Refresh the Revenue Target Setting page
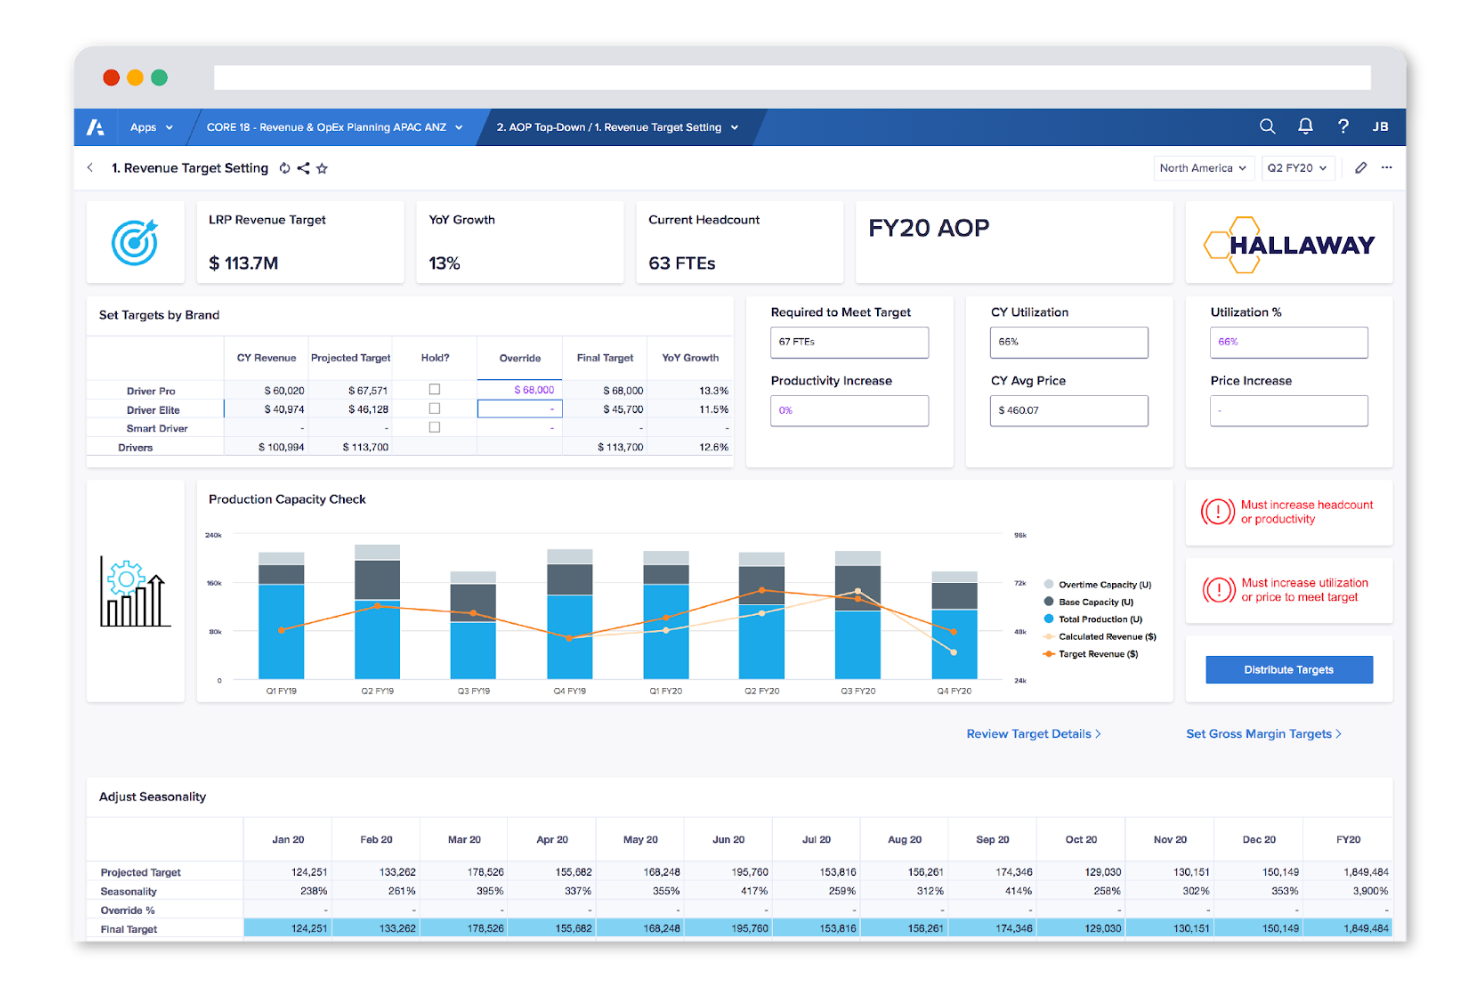The height and width of the screenshot is (987, 1480). click(285, 168)
